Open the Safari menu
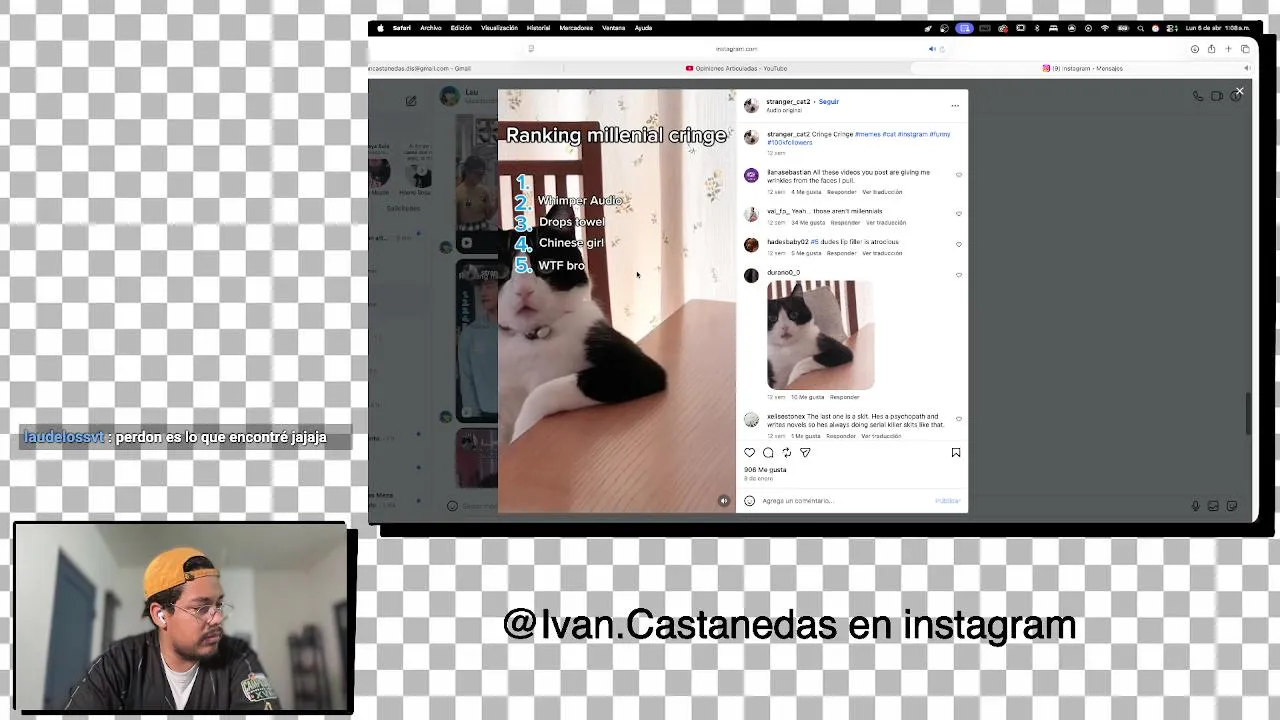1280x720 pixels. [x=402, y=28]
